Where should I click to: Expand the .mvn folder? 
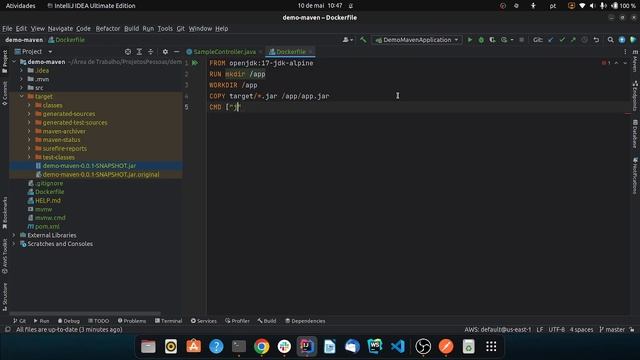[x=22, y=79]
